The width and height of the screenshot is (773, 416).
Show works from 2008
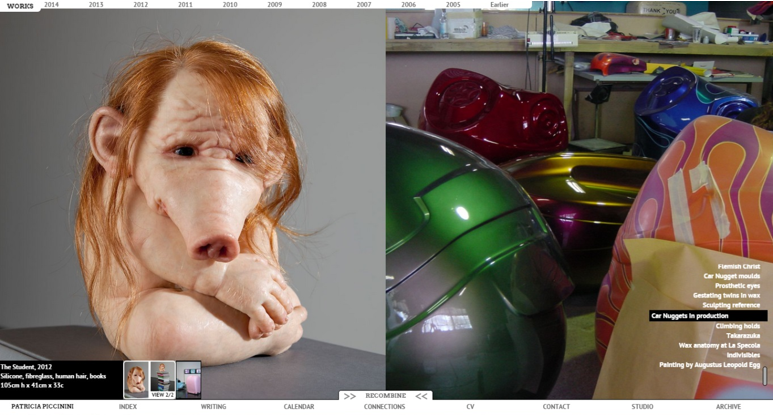coord(319,4)
